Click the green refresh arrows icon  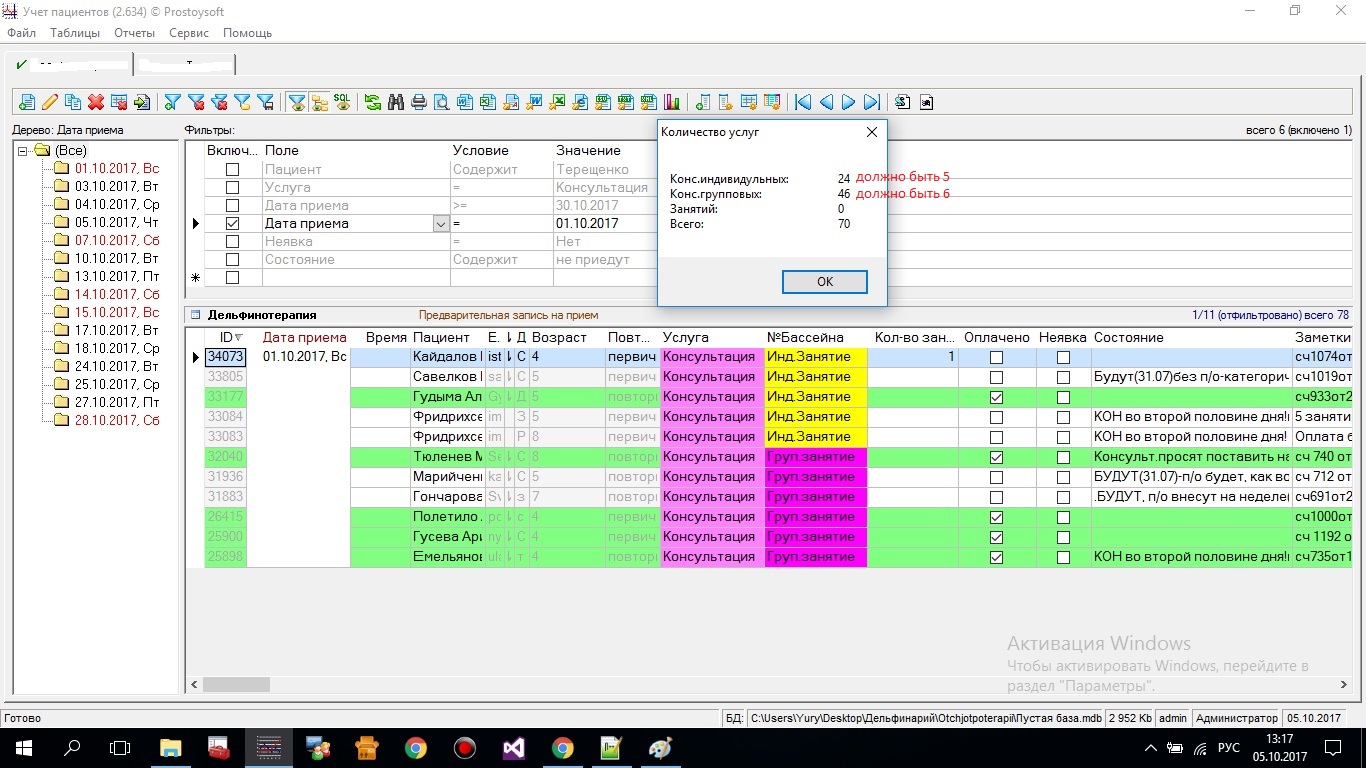[372, 102]
